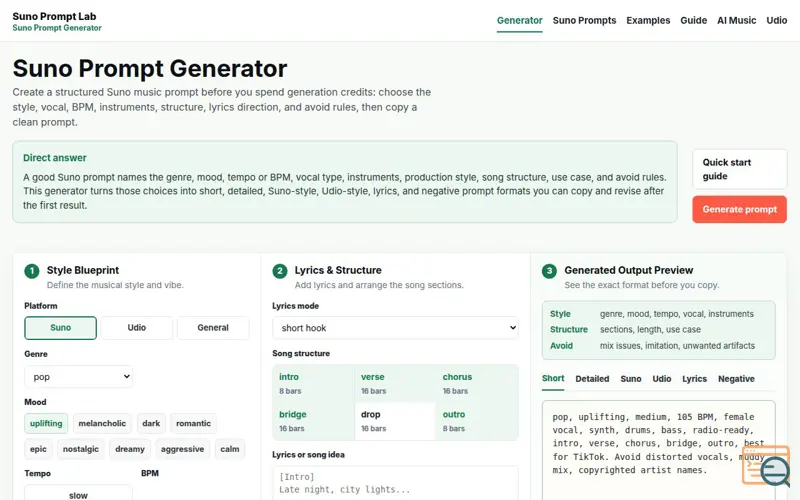Open the Guide navigation link
The height and width of the screenshot is (500, 800).
pos(693,20)
